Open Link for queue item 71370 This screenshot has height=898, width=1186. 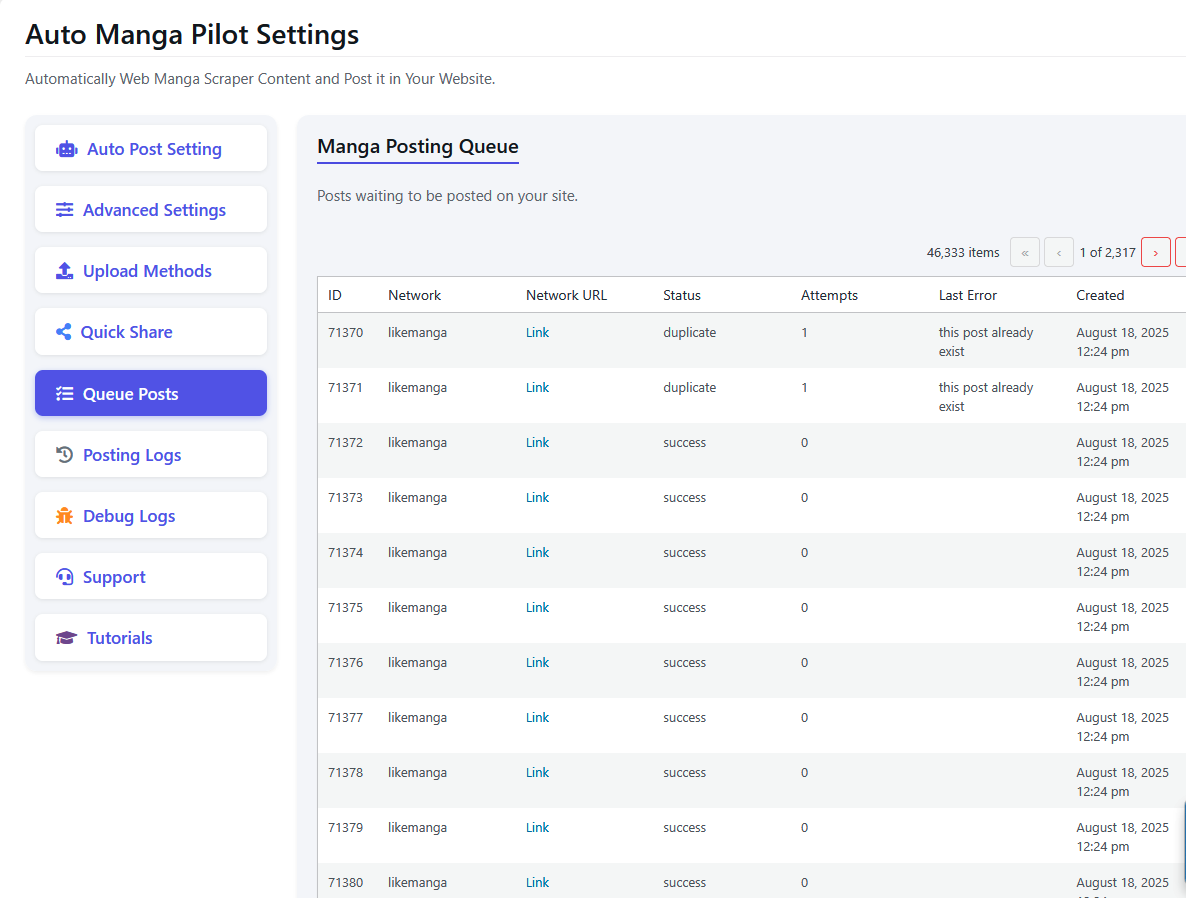tap(538, 333)
